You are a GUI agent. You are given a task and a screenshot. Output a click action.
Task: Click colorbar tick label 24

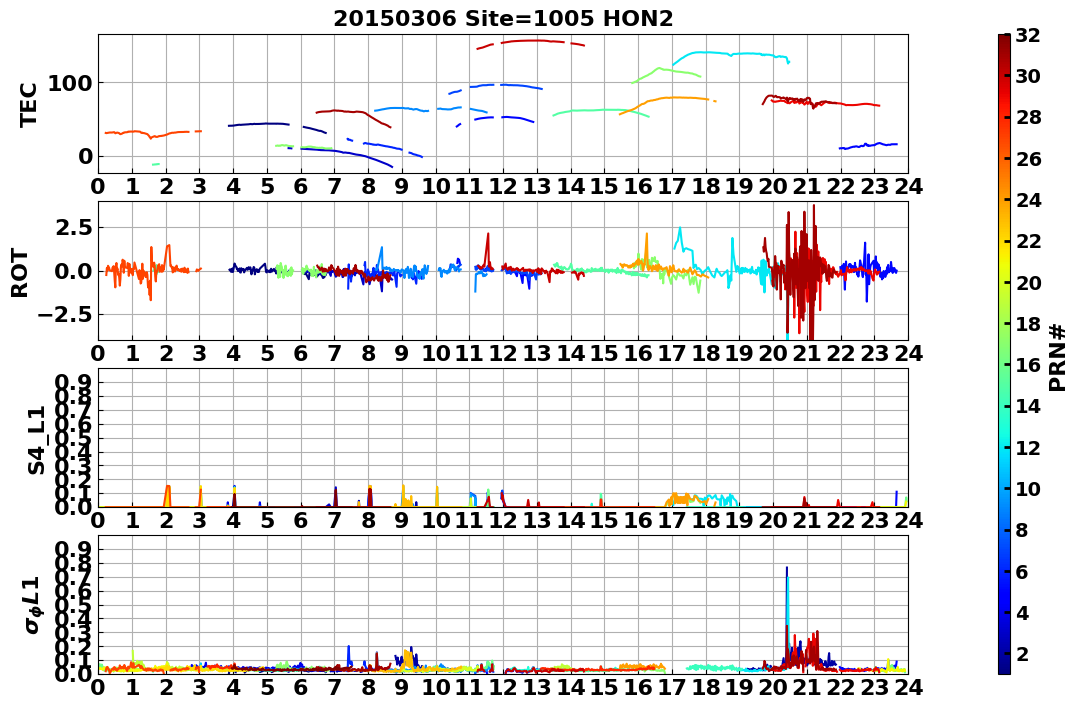pyautogui.click(x=1028, y=200)
